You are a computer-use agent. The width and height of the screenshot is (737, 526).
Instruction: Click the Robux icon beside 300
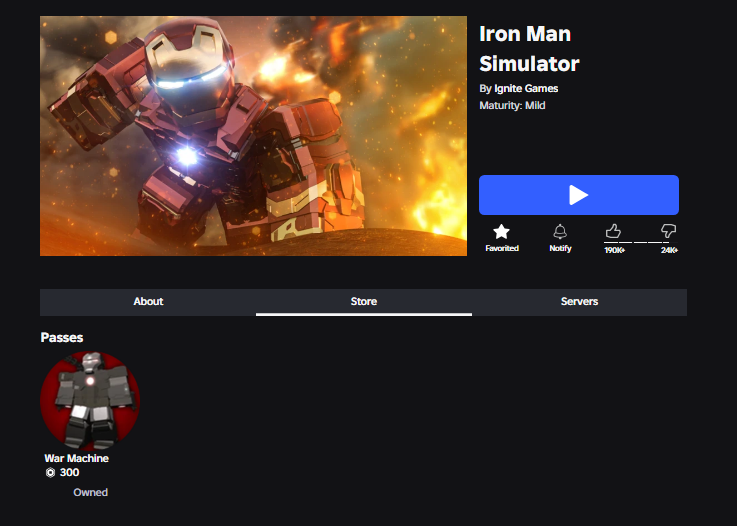50,473
